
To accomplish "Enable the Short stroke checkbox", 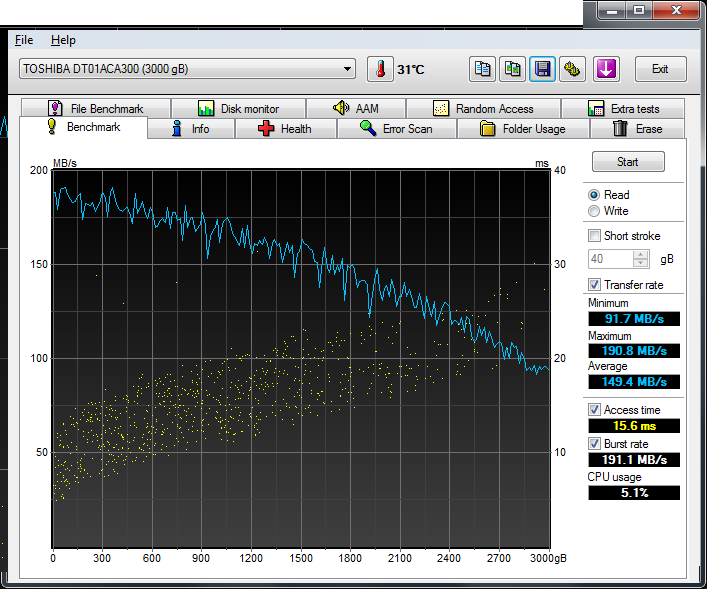I will 595,236.
